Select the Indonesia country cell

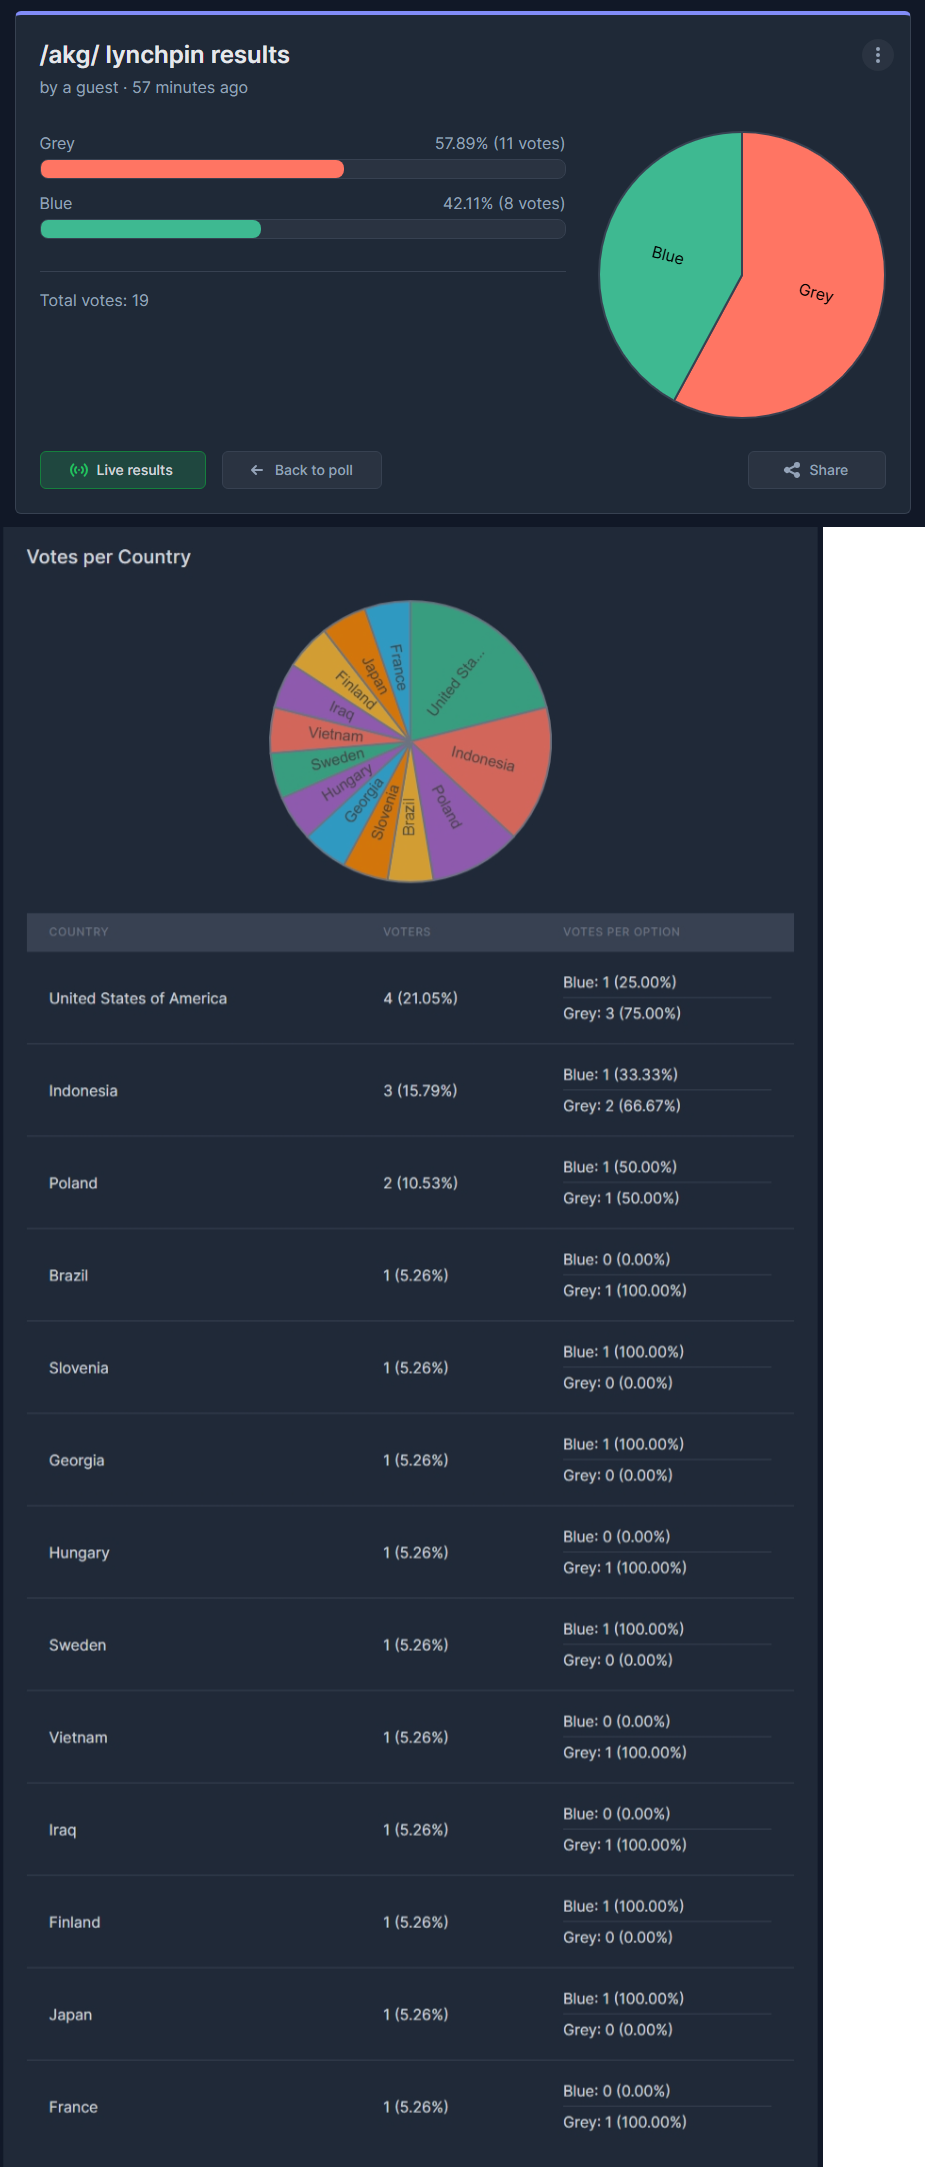pos(83,1091)
